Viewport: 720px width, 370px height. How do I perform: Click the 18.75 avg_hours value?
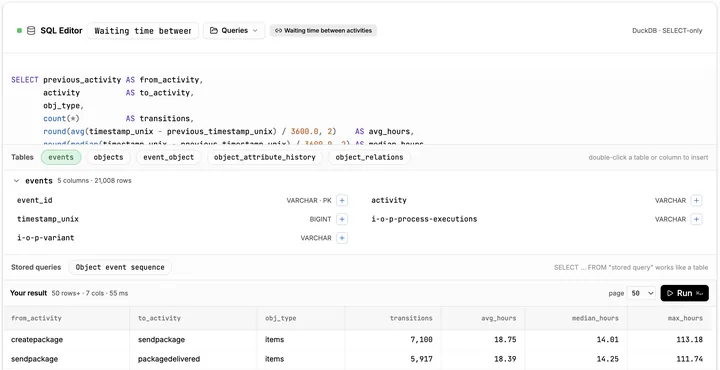506,340
